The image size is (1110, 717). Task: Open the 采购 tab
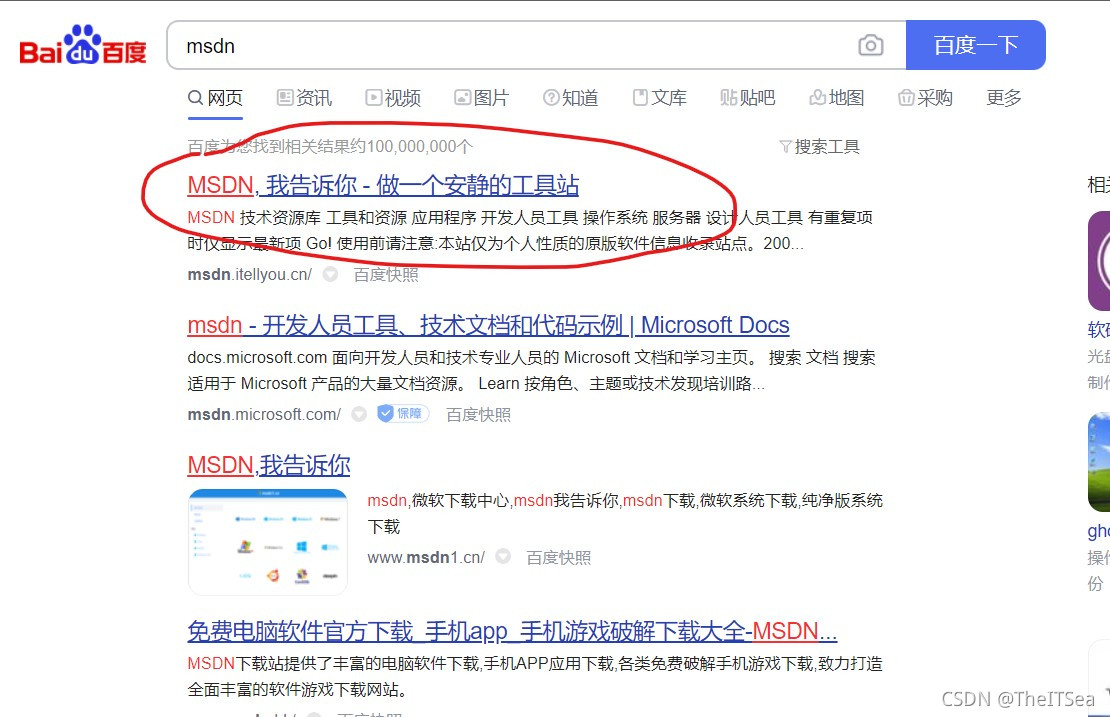pos(925,98)
